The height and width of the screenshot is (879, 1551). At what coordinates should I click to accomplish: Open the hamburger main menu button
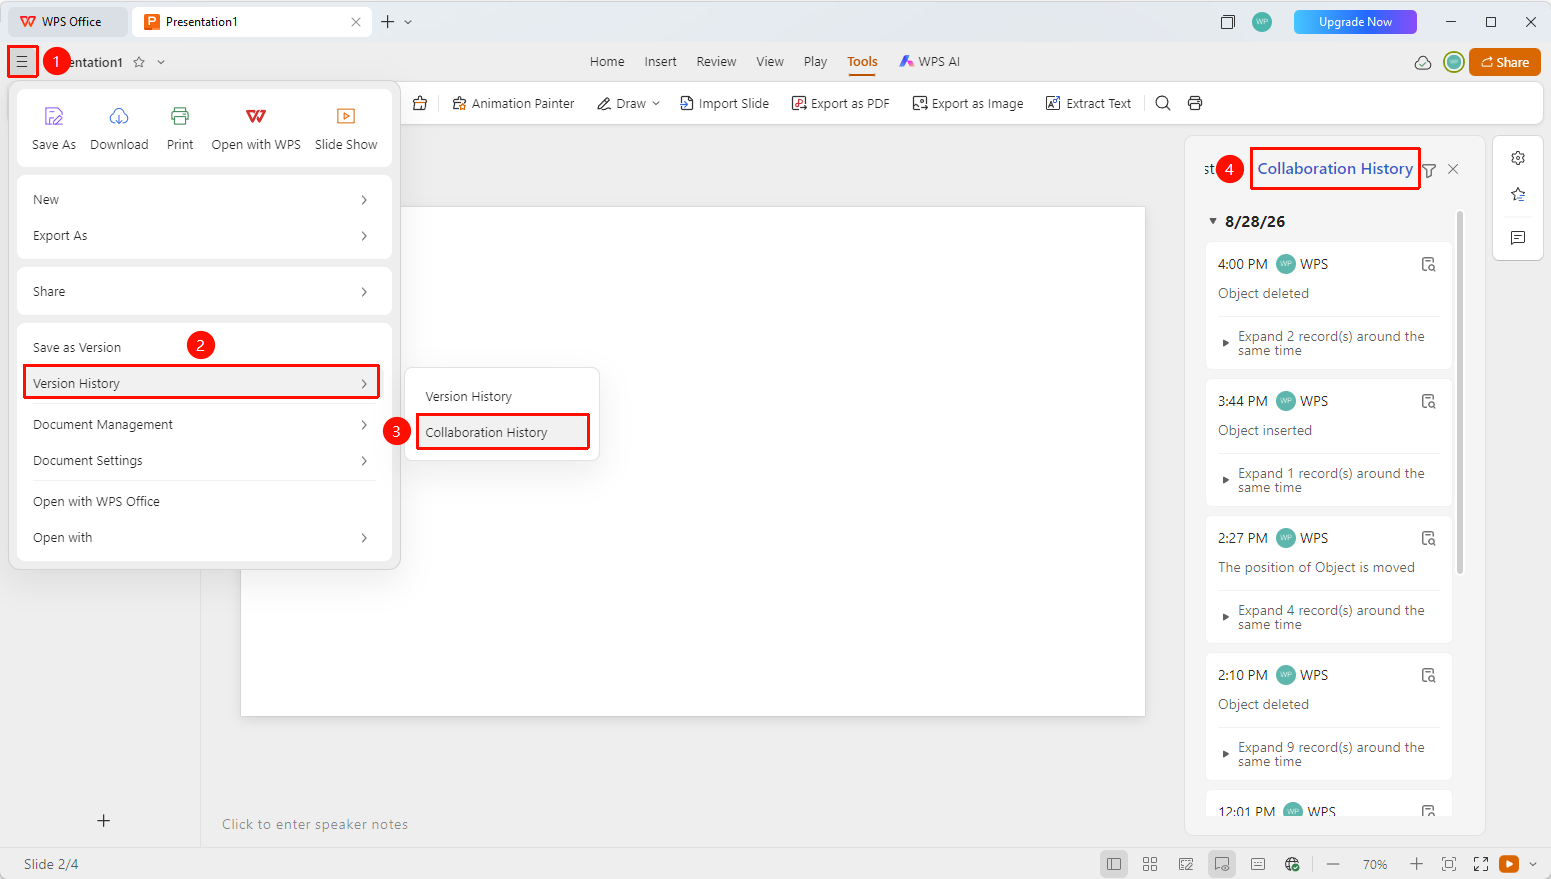tap(22, 62)
